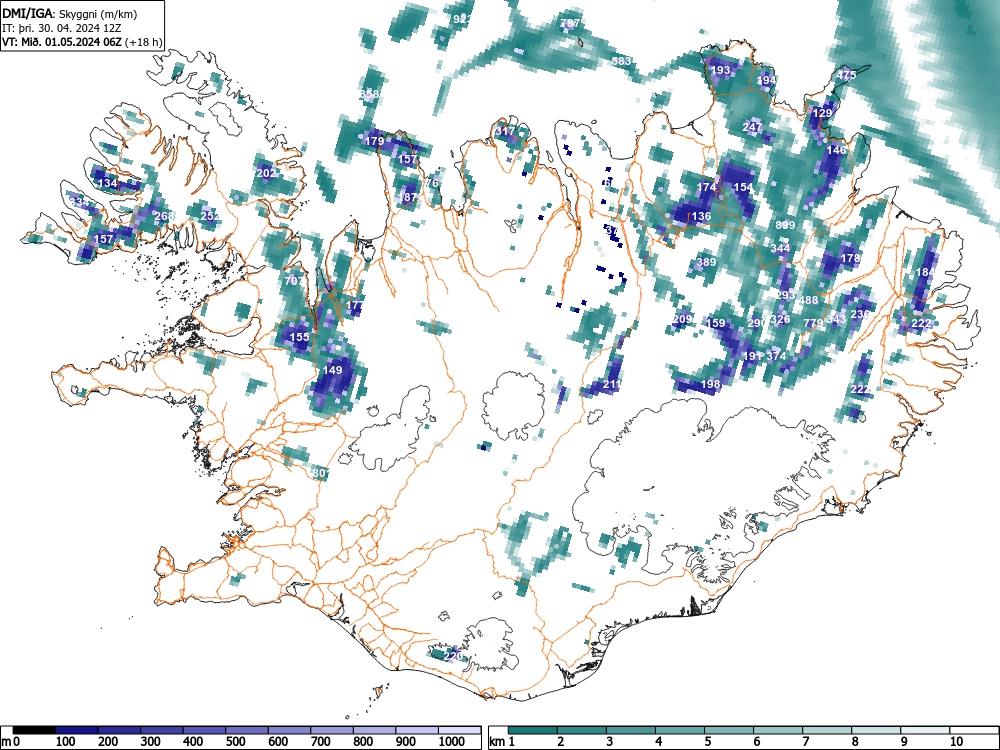Click visibility value 268 on the map
Screen dimensions: 1000x750
tap(164, 216)
